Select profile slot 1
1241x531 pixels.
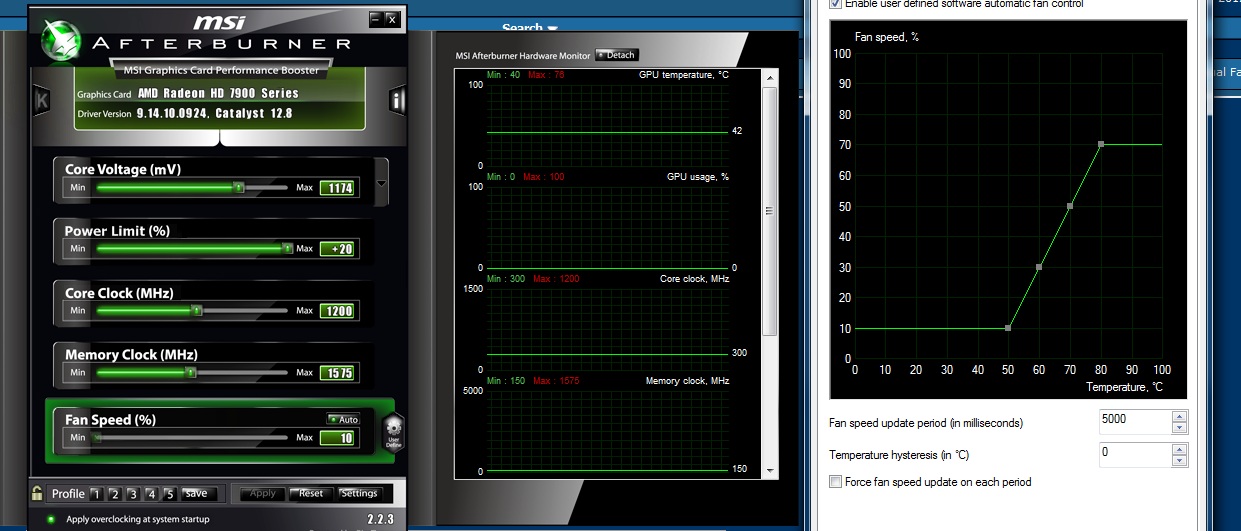click(95, 494)
